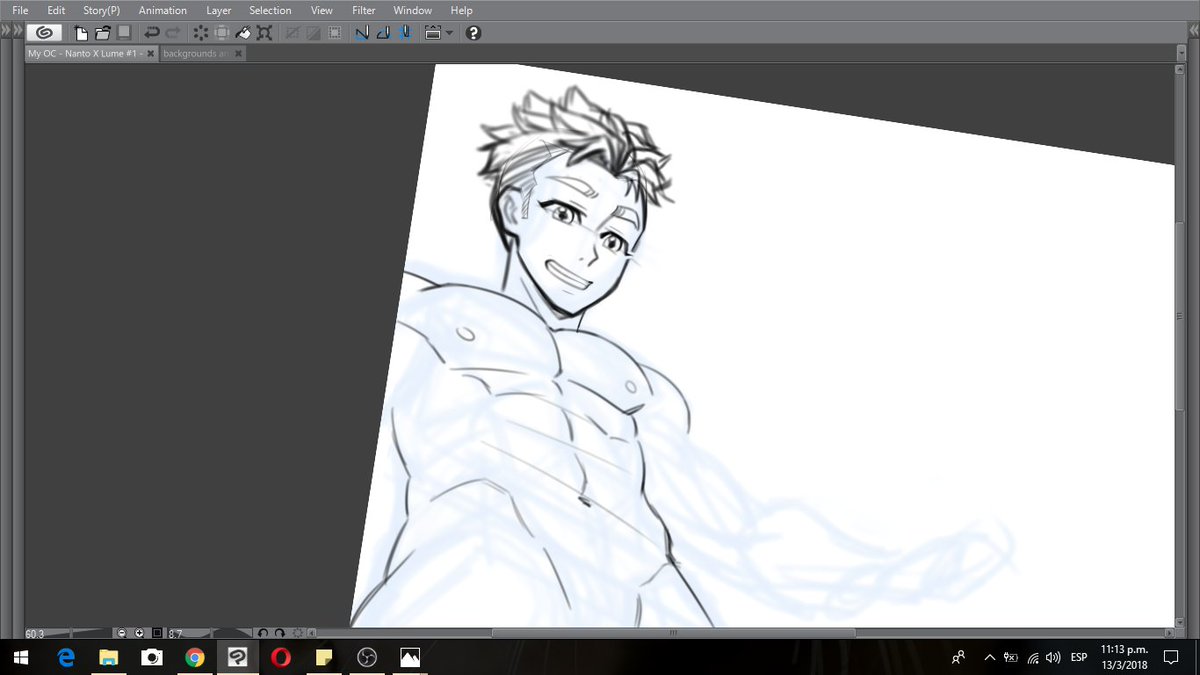Rotate canvas right icon

click(280, 633)
